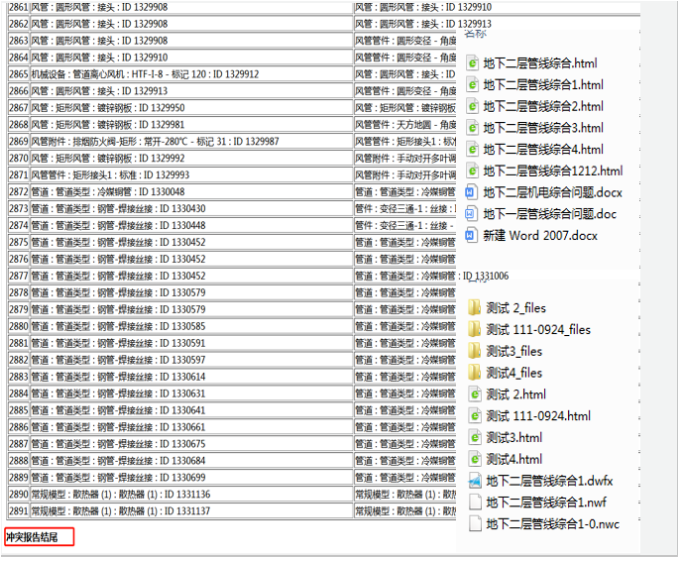
Task: Click dwfx icon of 地下二层管线综合1.dwfx
Action: (475, 481)
